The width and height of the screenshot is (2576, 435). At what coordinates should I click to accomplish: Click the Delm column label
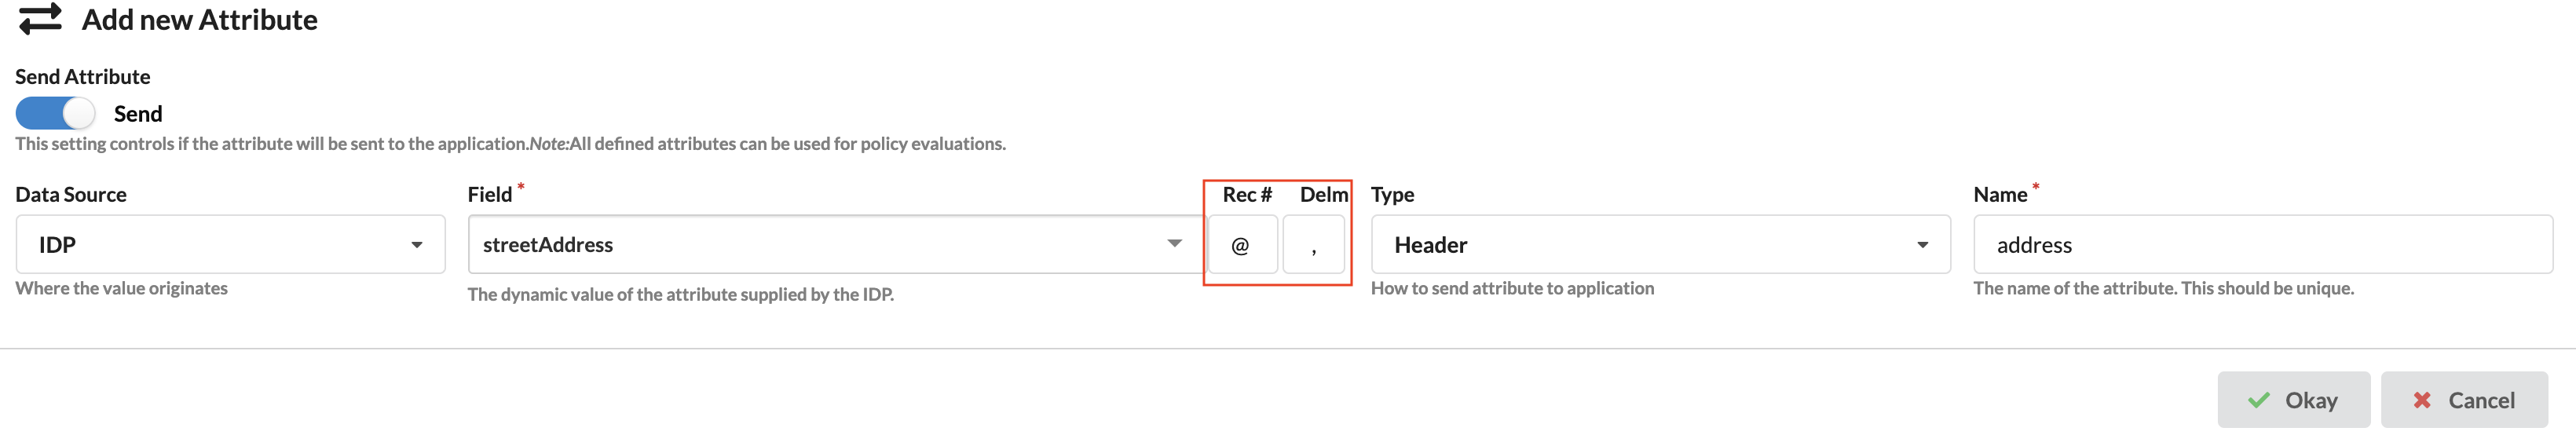pos(1323,194)
